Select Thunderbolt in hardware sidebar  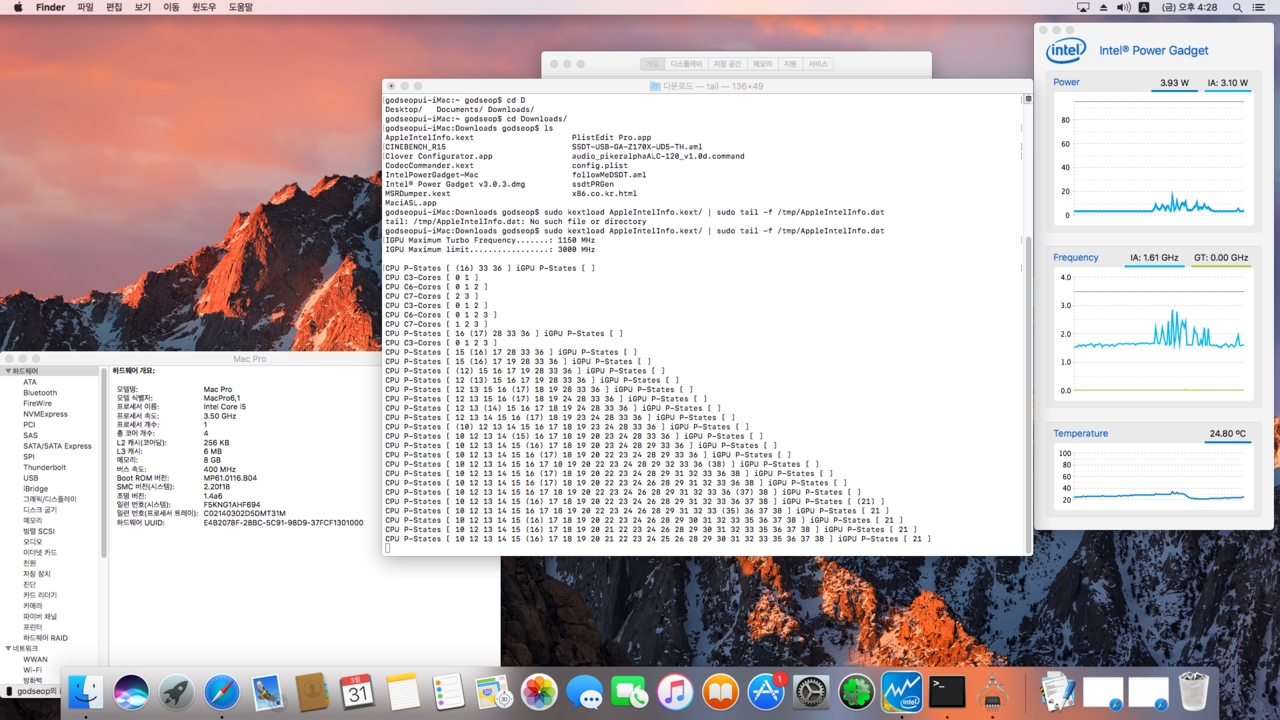coord(44,467)
